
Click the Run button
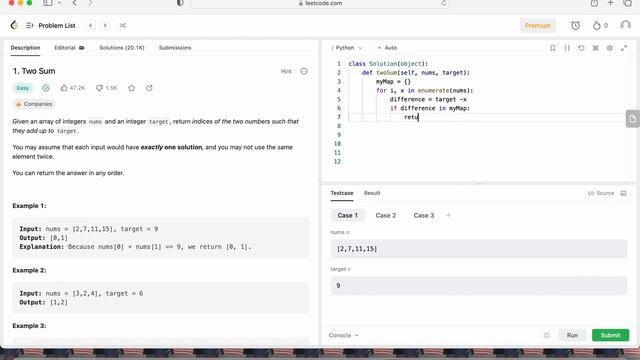coord(572,335)
